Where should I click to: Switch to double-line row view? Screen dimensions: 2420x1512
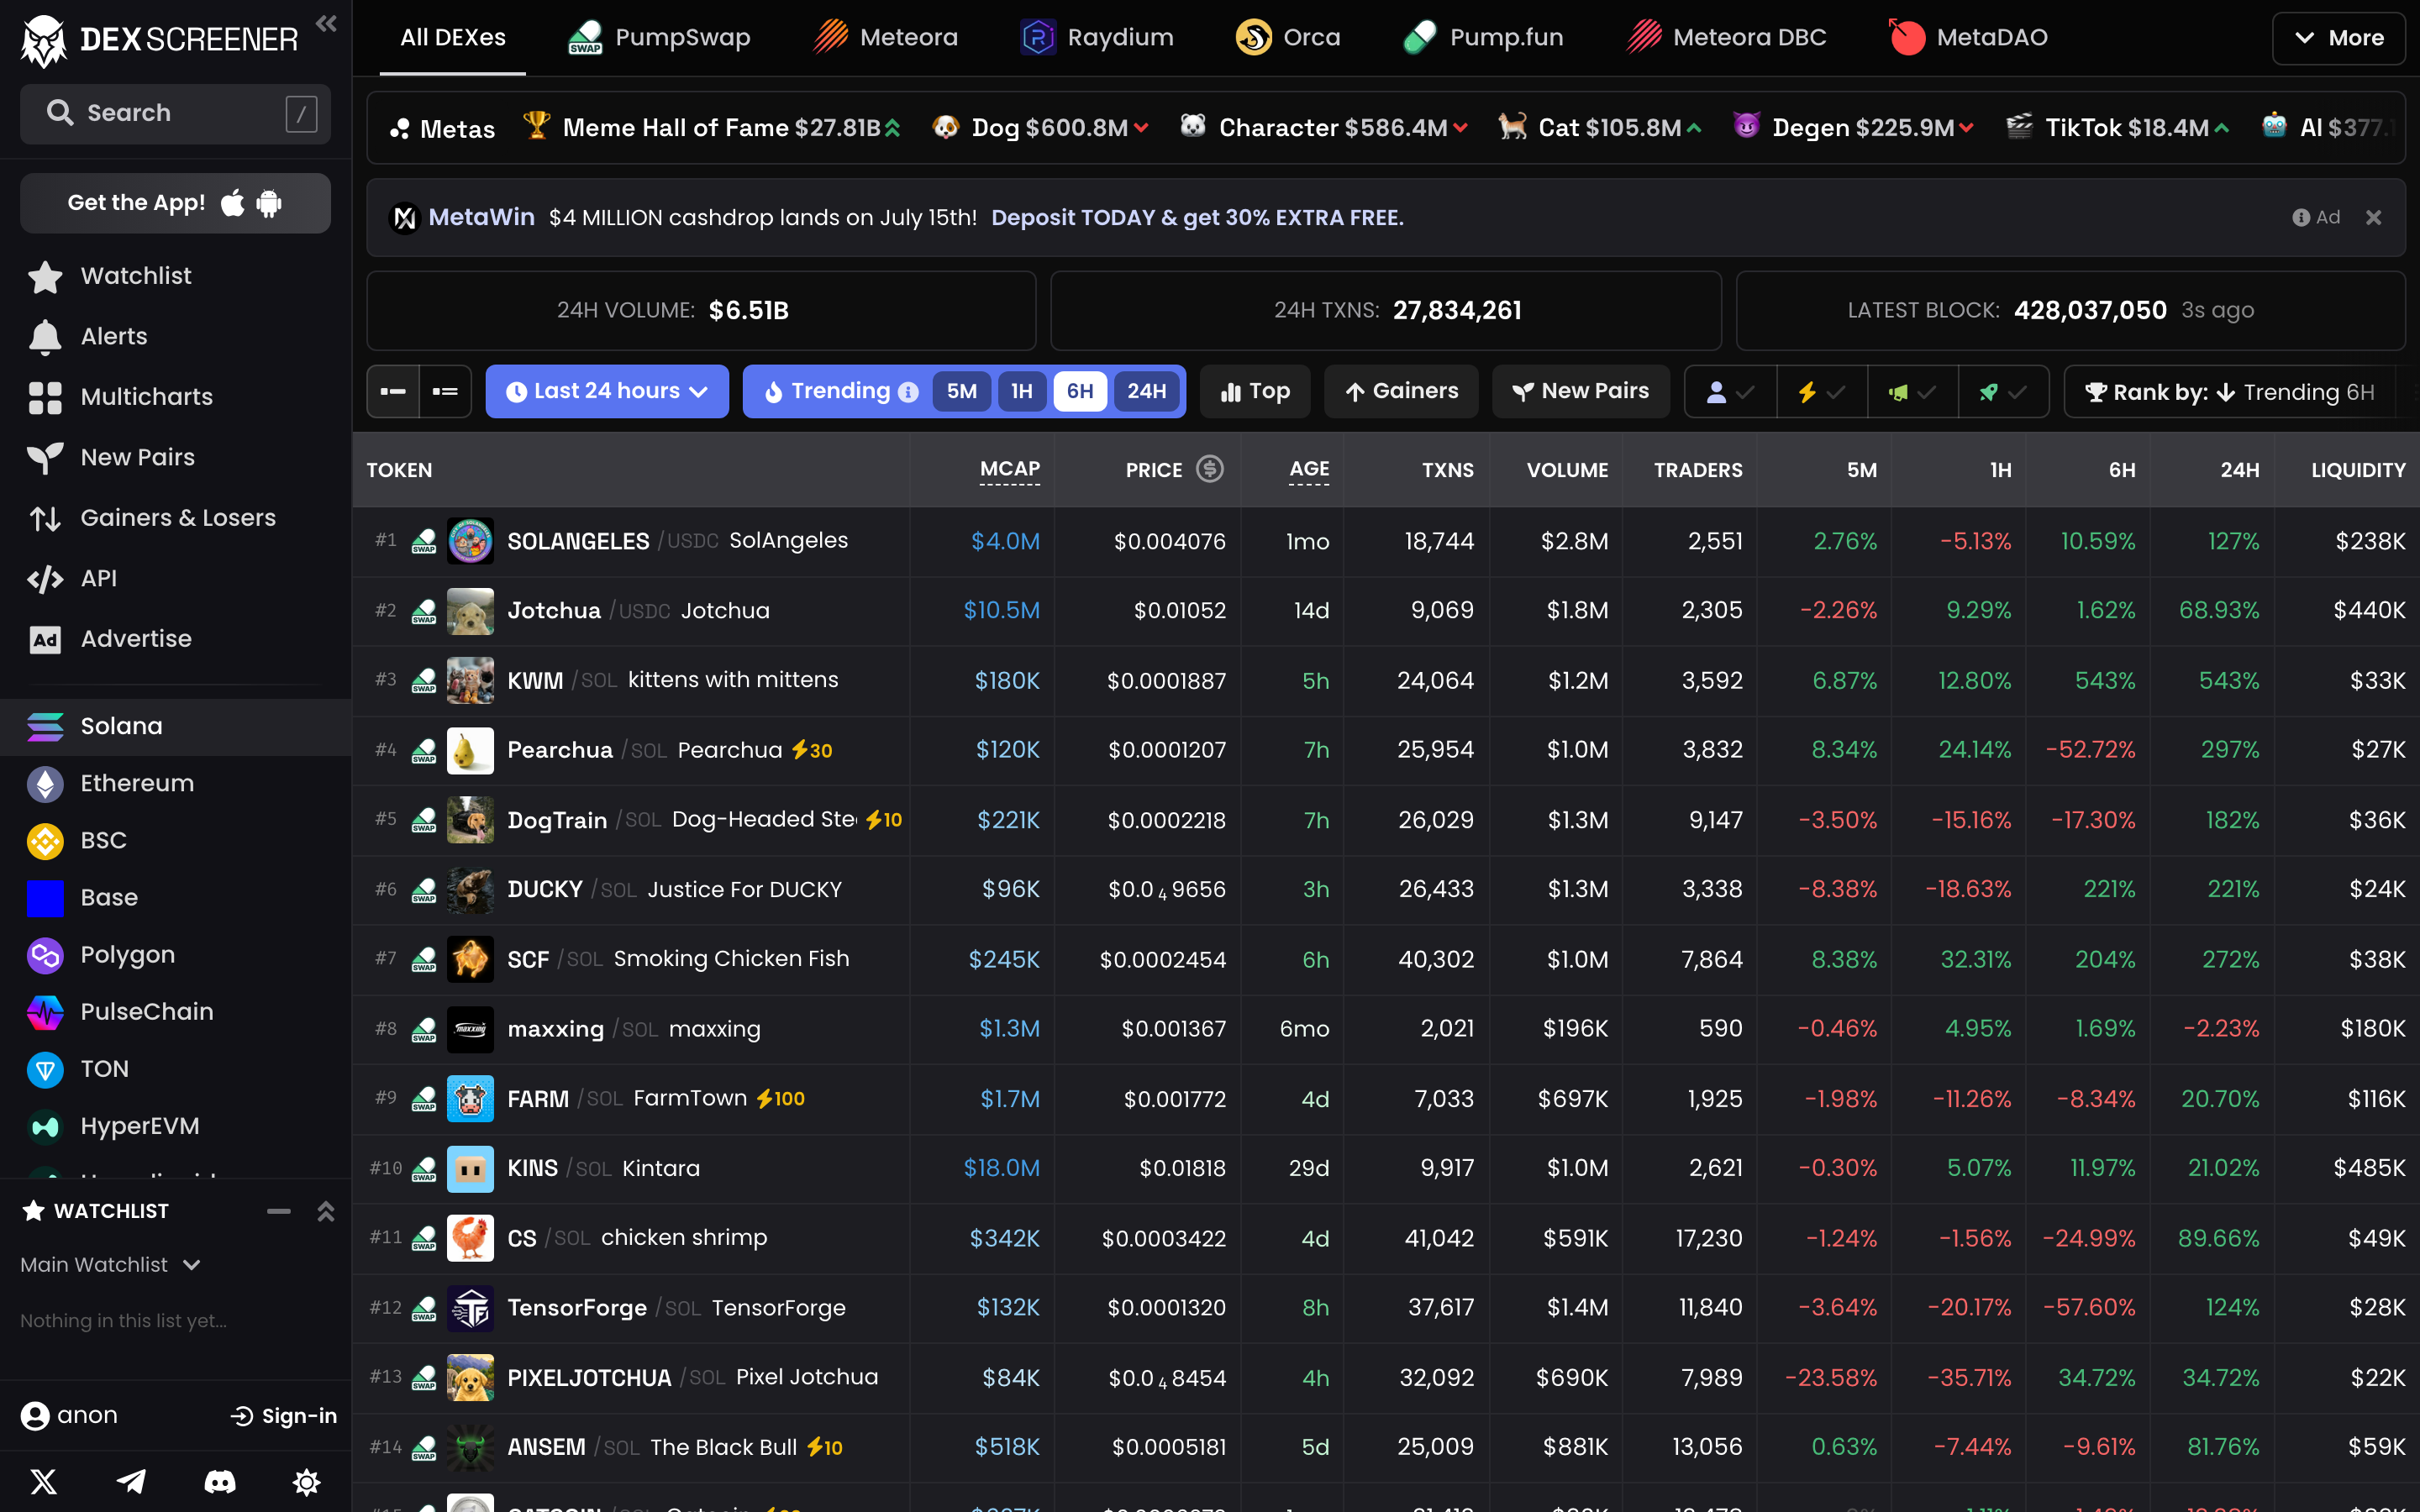point(445,392)
